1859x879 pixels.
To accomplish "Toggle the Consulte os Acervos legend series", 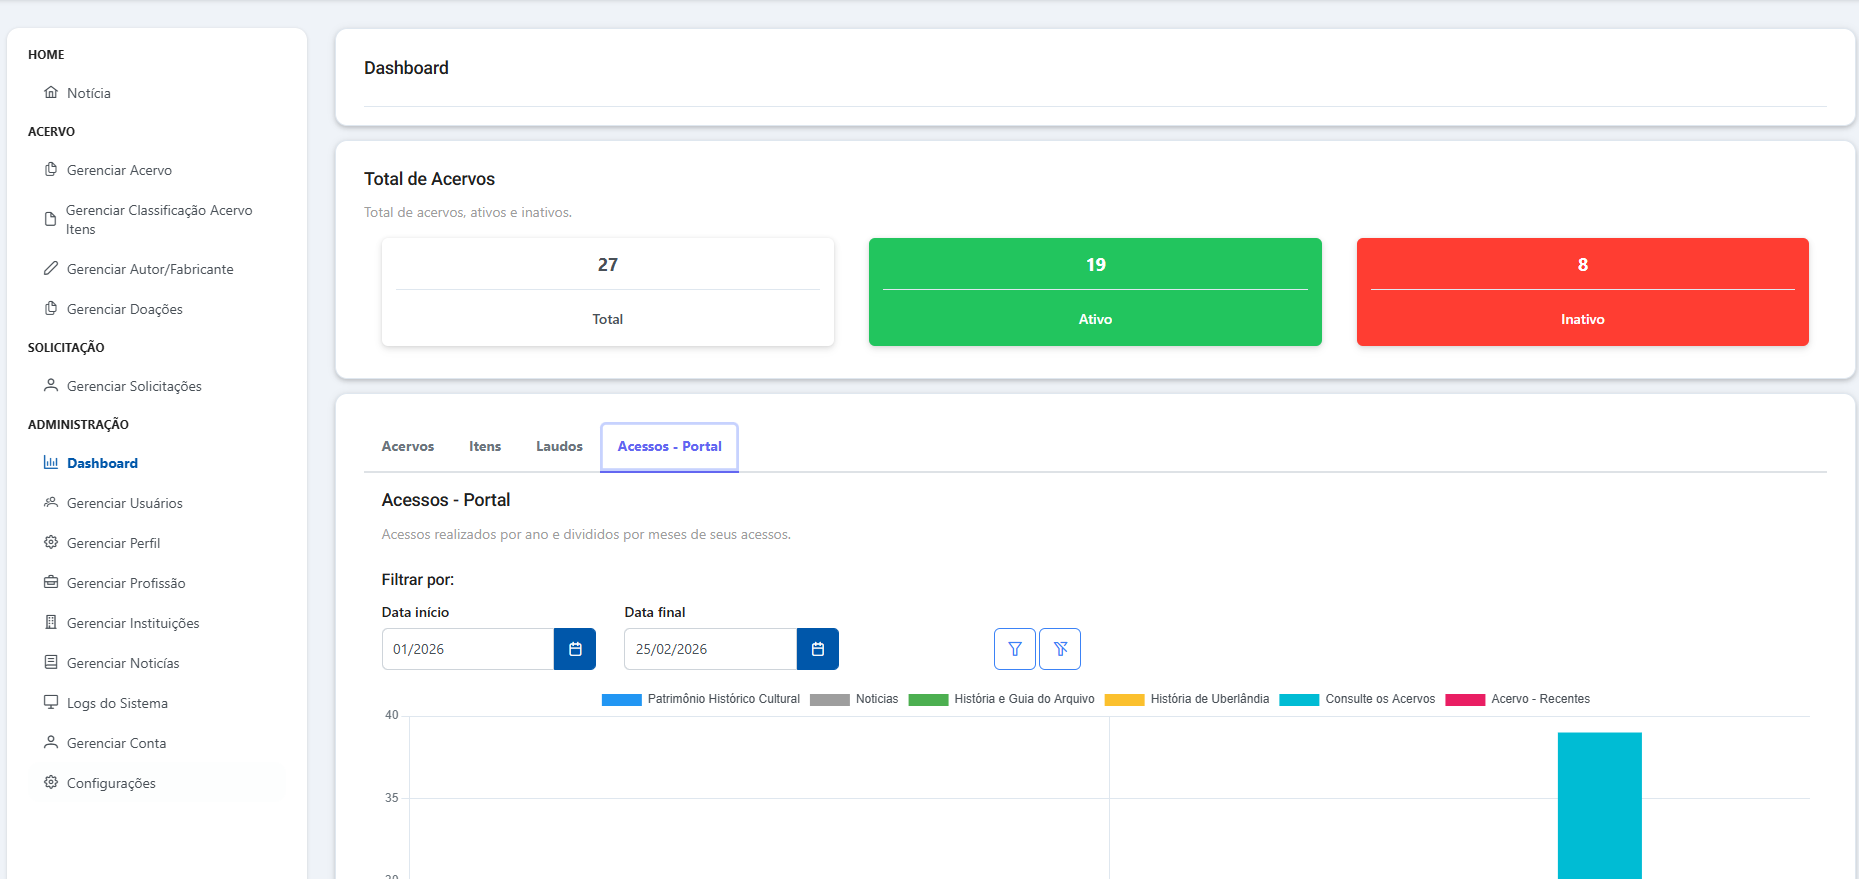I will click(x=1299, y=700).
